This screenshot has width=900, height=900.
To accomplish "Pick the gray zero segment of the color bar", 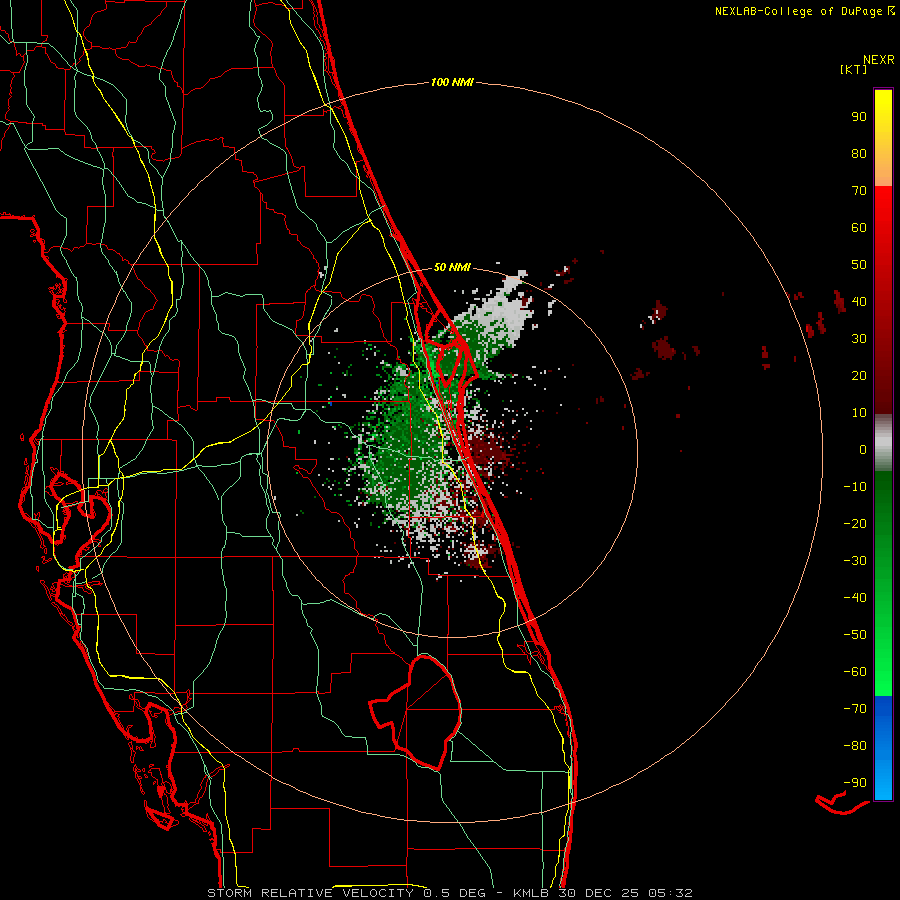I will point(883,443).
